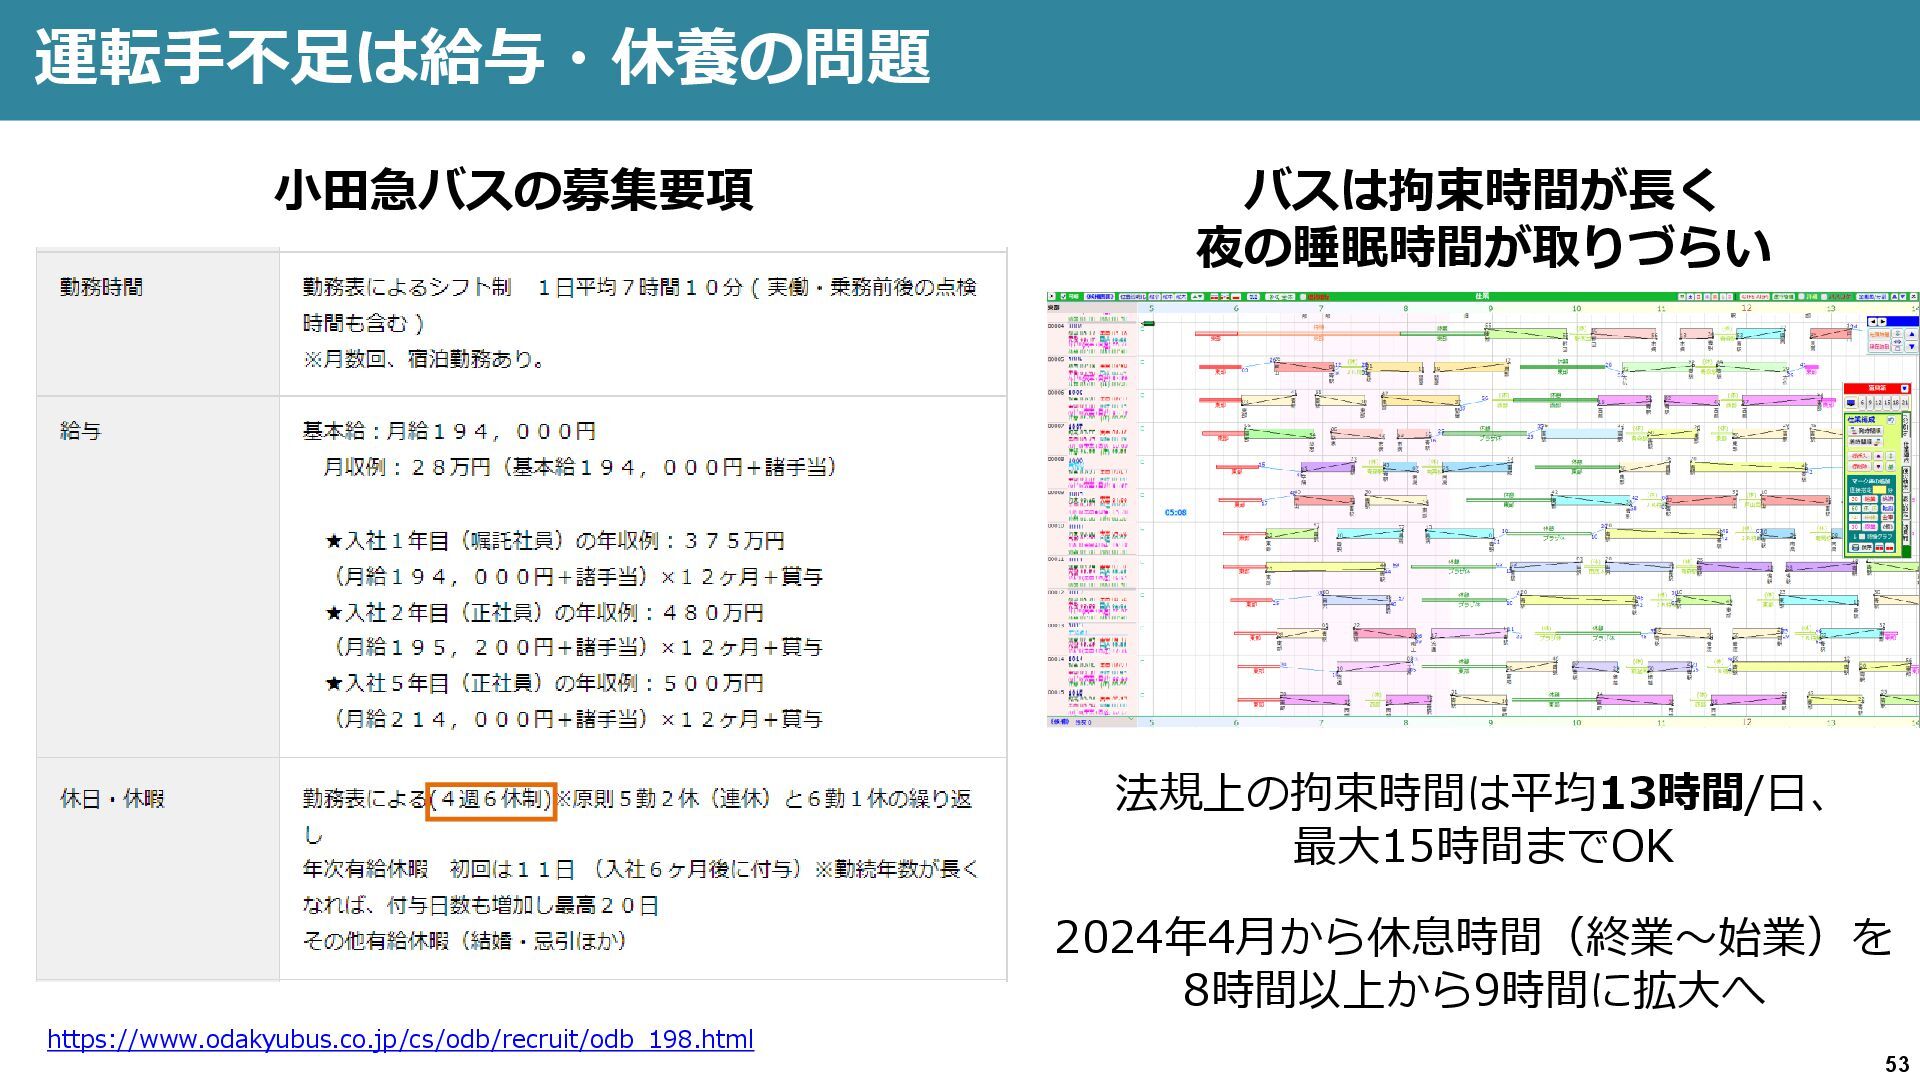Click the bold 13時間 text
Screen dimensions: 1920x1080
(1671, 793)
